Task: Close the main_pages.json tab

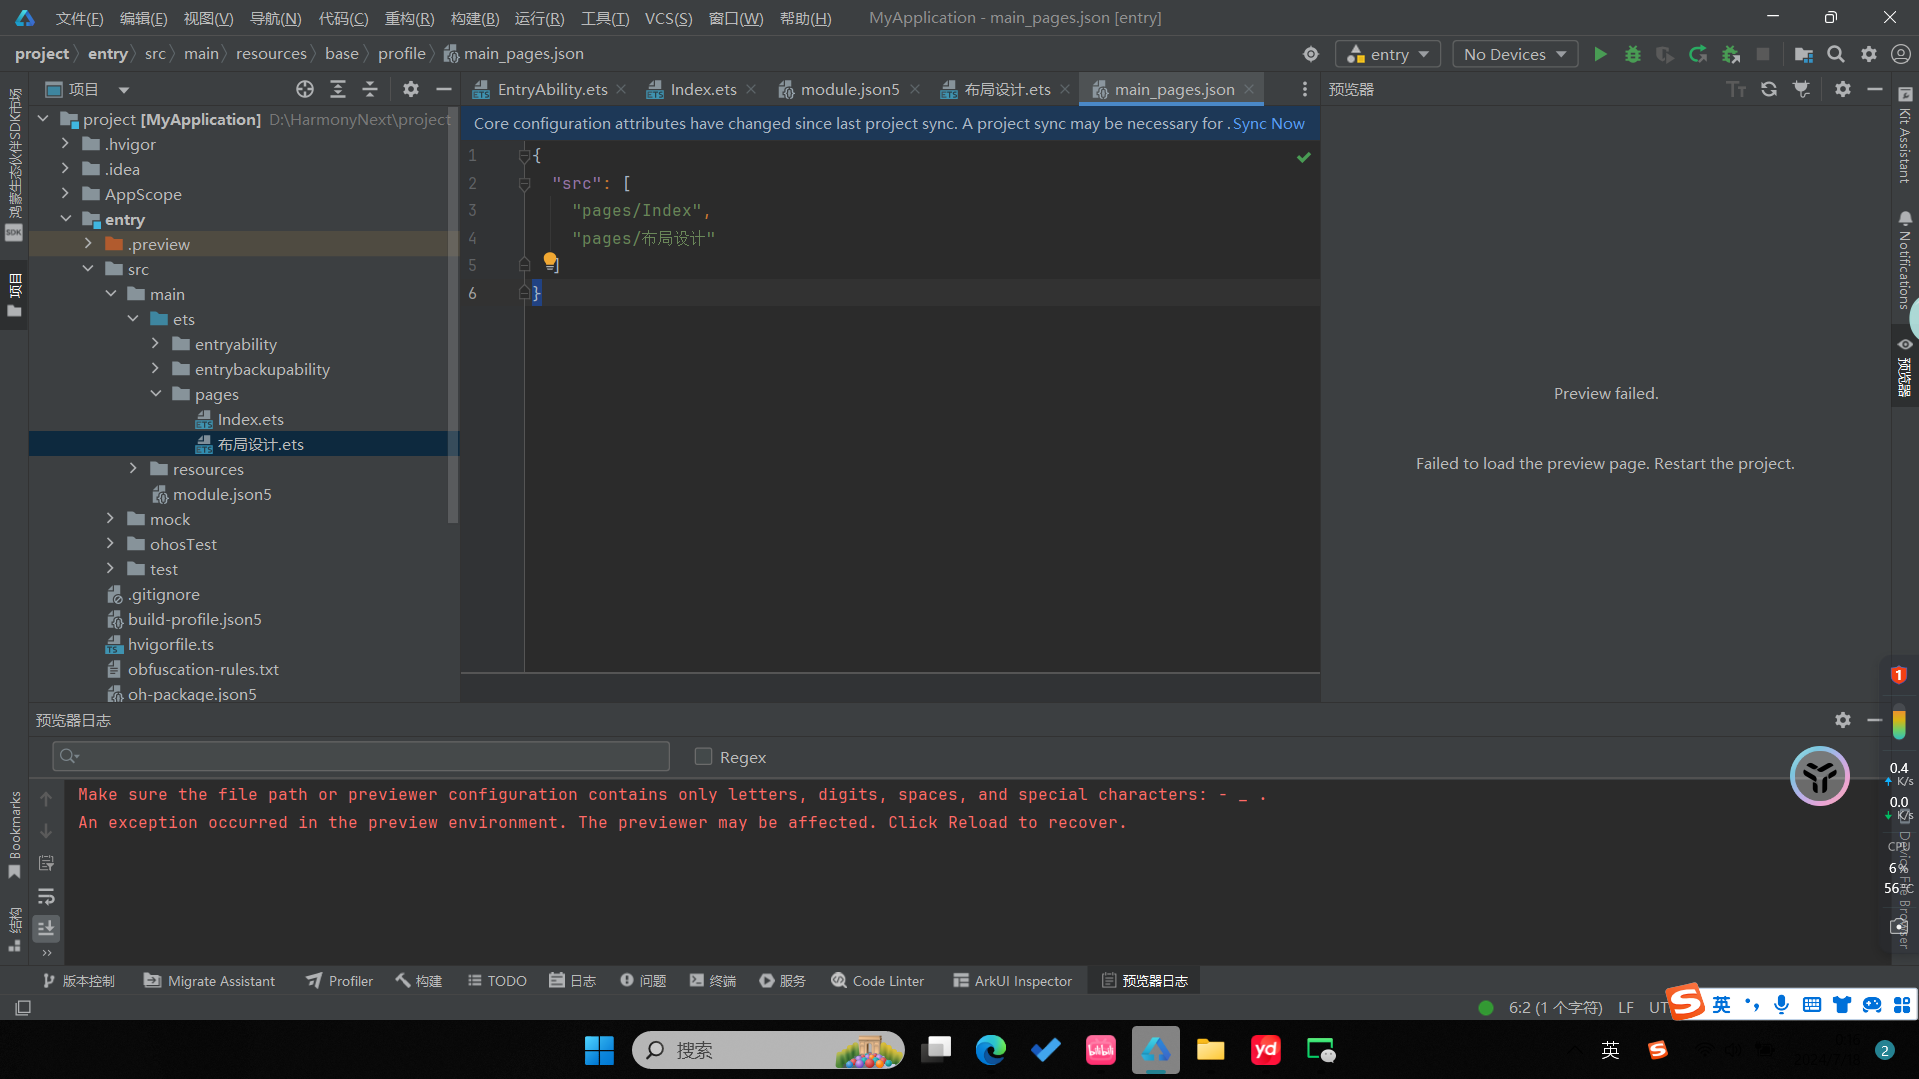Action: pos(1249,89)
